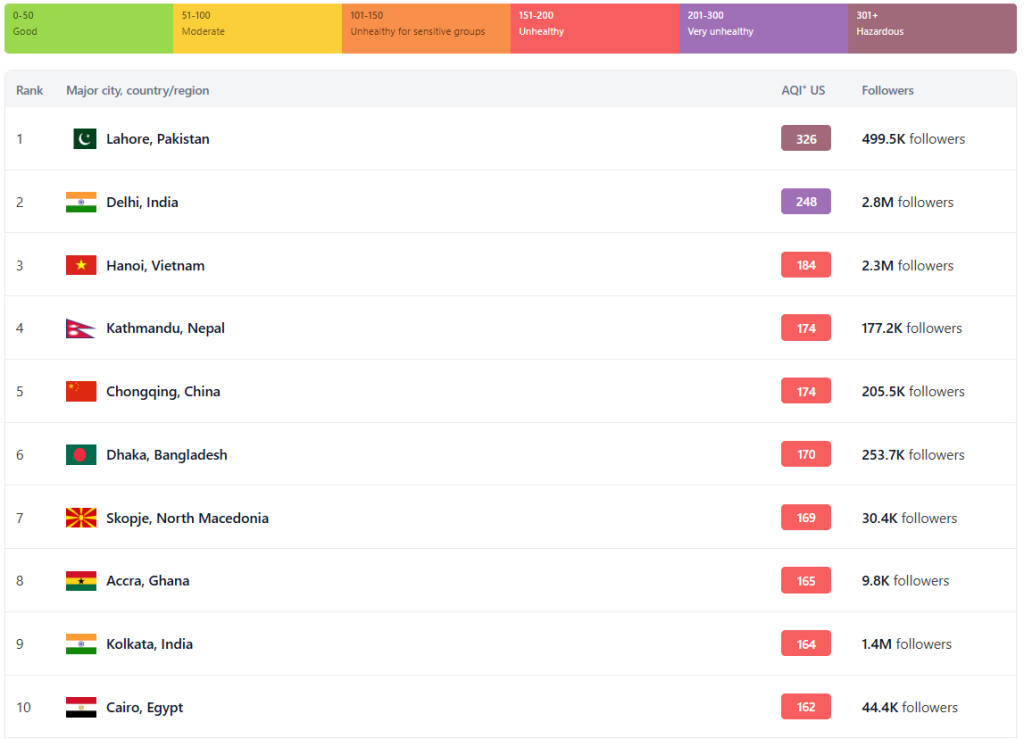Click Lahore's 326 AQI badge
Viewport: 1024px width, 739px height.
(x=806, y=139)
